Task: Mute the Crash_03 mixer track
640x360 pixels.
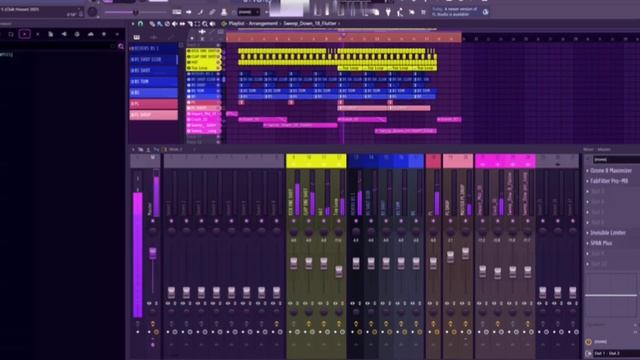Action: [x=498, y=221]
